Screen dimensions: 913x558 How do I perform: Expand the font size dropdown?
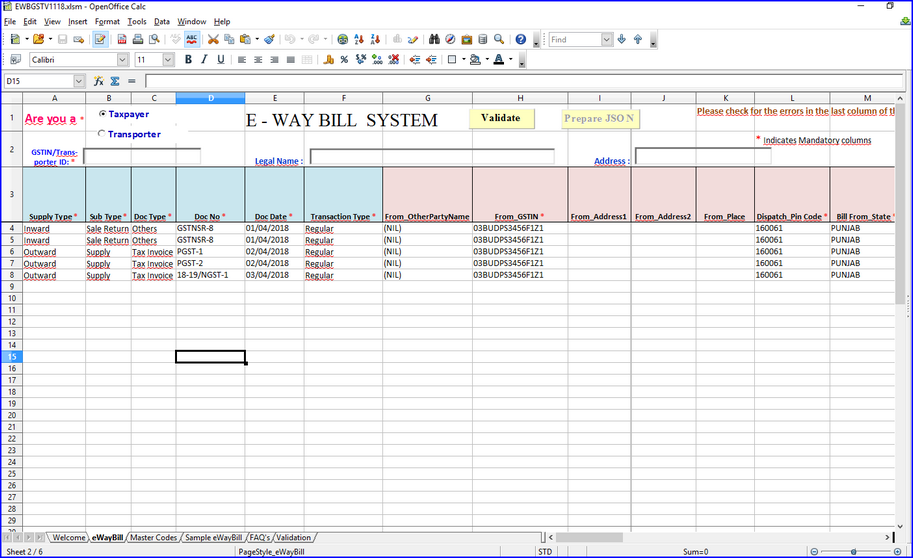click(x=168, y=60)
